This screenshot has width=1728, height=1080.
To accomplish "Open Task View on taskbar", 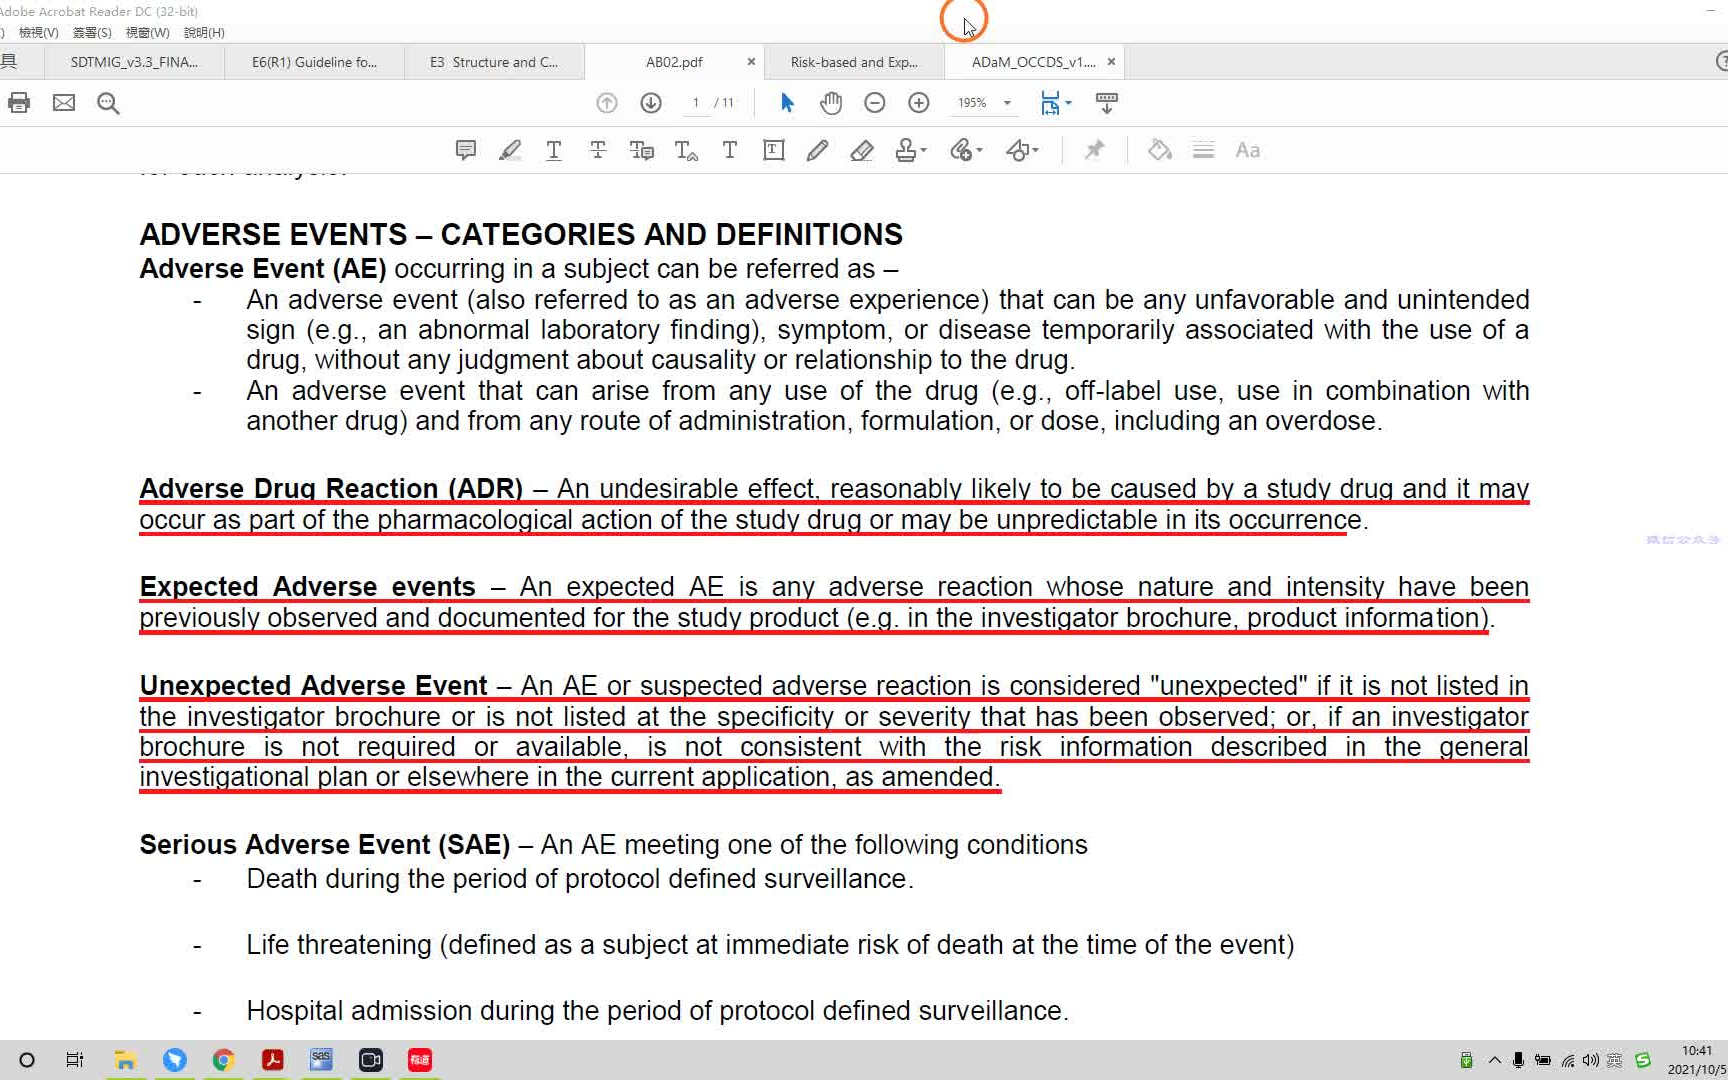I will point(74,1060).
